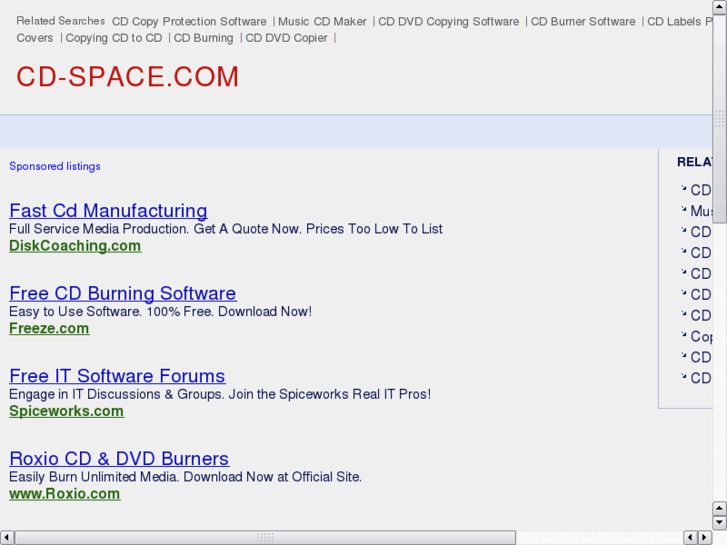Click text 'Engage in IT Discussions & Groups'
727x545 pixels.
(117, 394)
